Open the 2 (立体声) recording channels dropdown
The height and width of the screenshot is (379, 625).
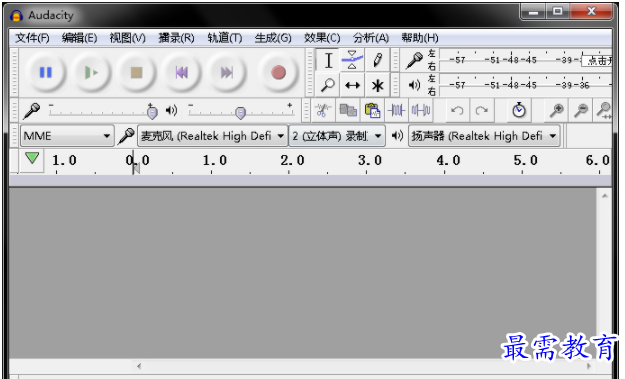[x=337, y=136]
